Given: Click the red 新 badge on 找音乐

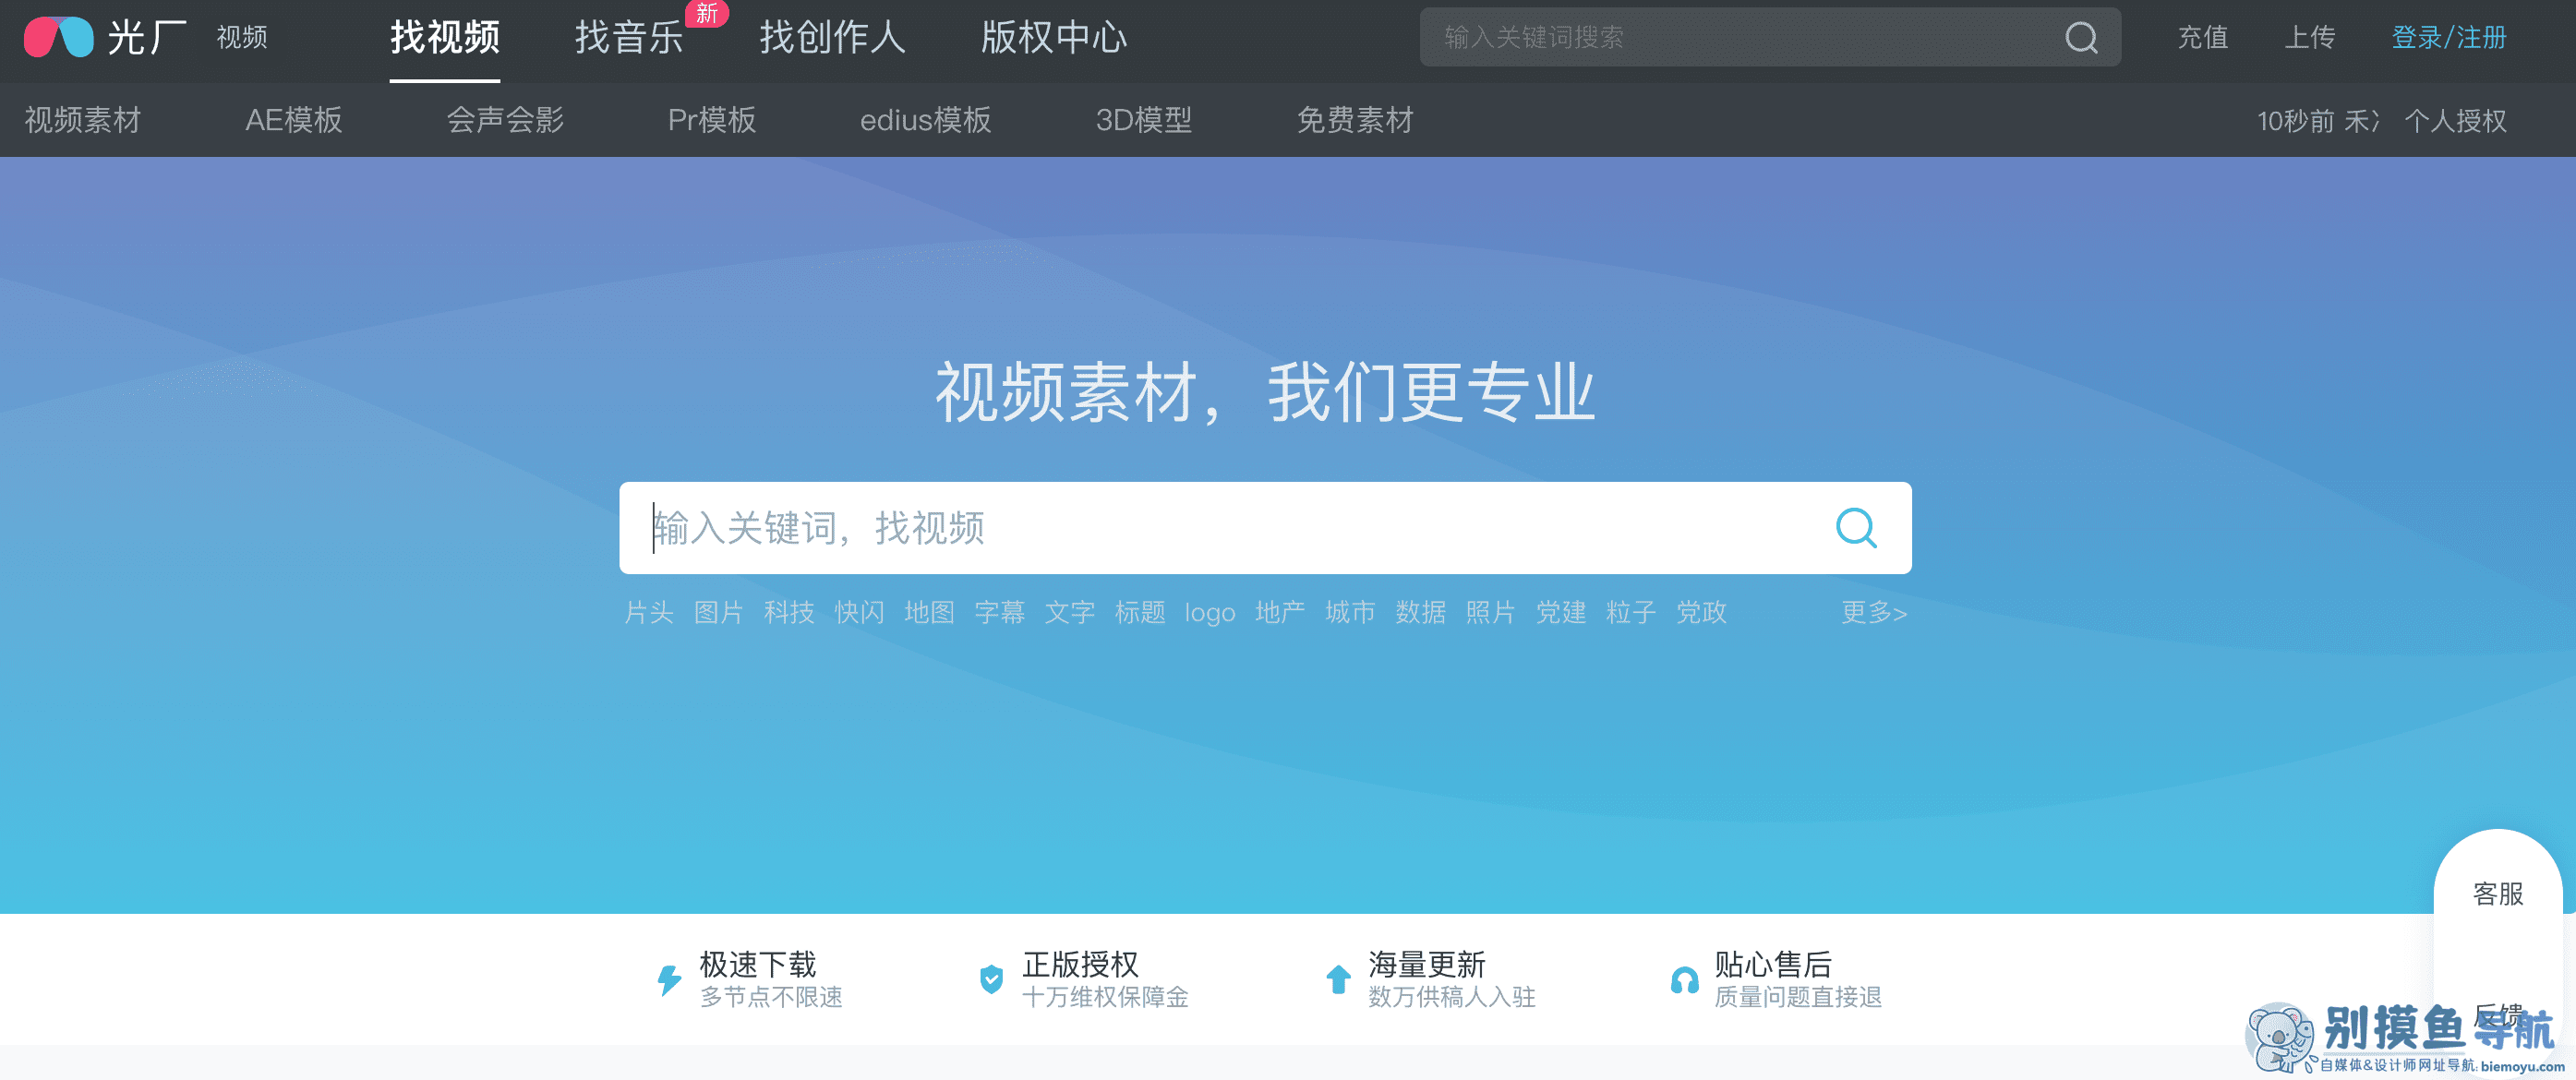Looking at the screenshot, I should (706, 13).
